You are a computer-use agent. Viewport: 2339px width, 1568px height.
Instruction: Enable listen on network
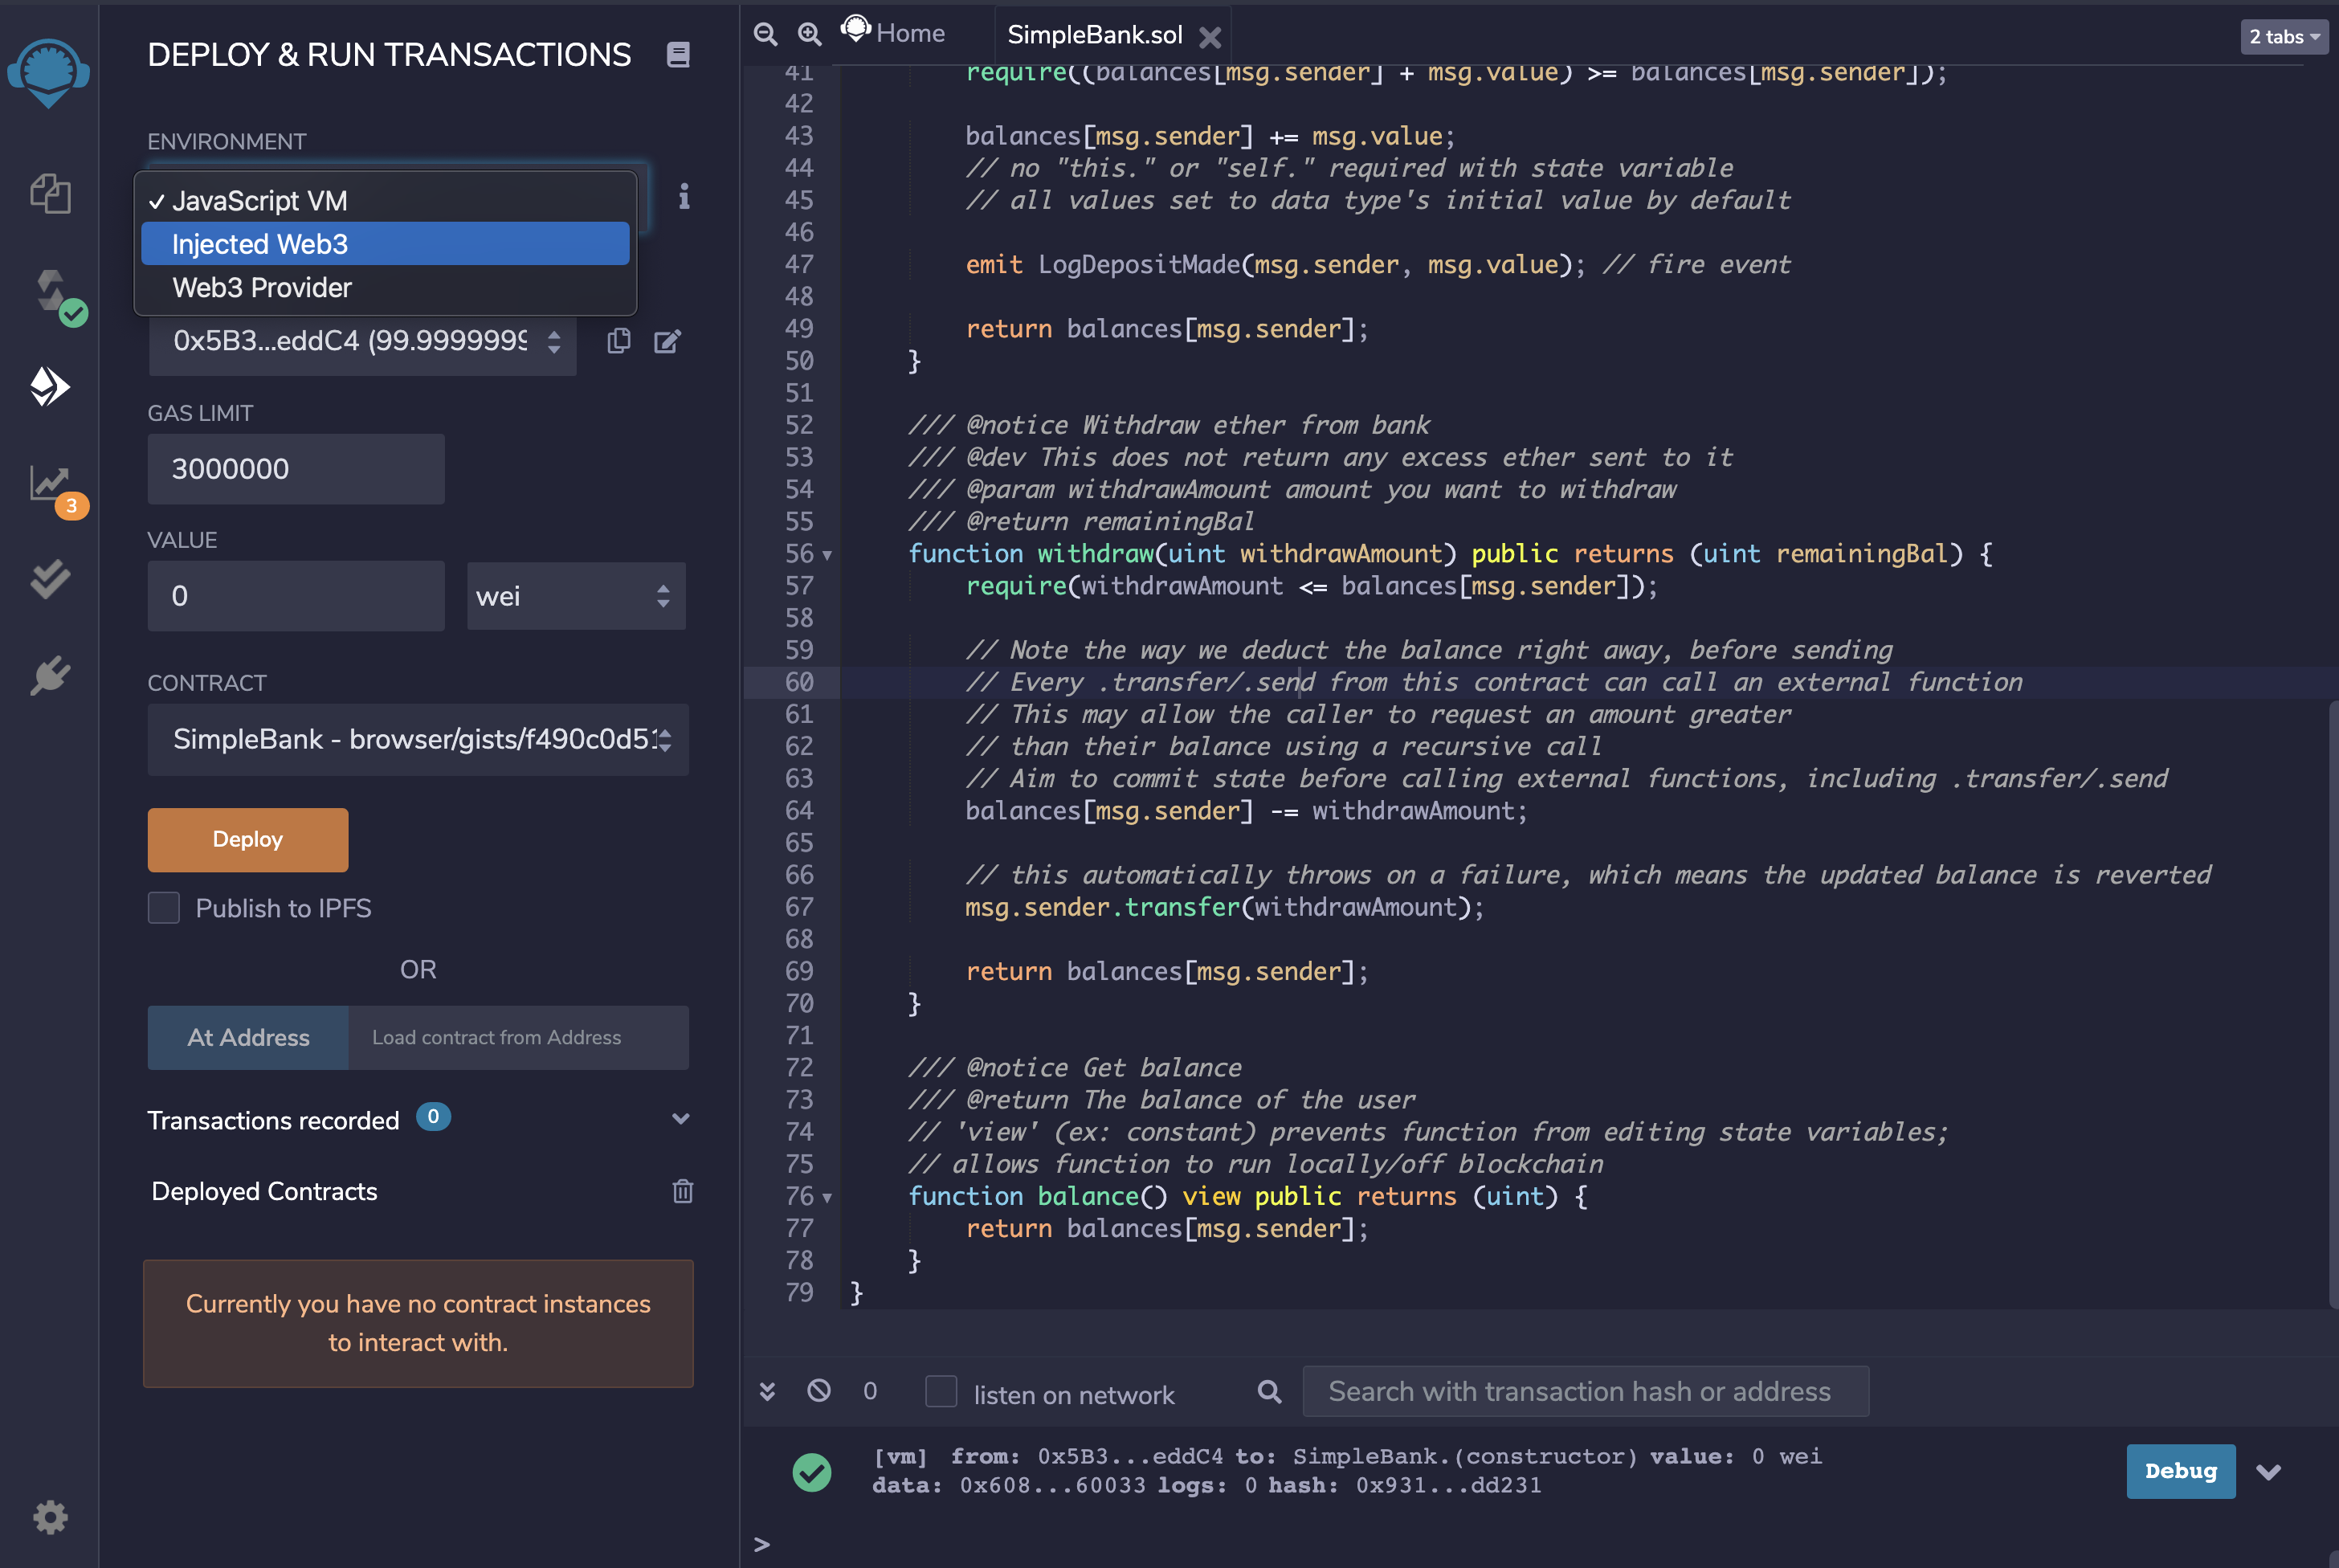[x=941, y=1391]
